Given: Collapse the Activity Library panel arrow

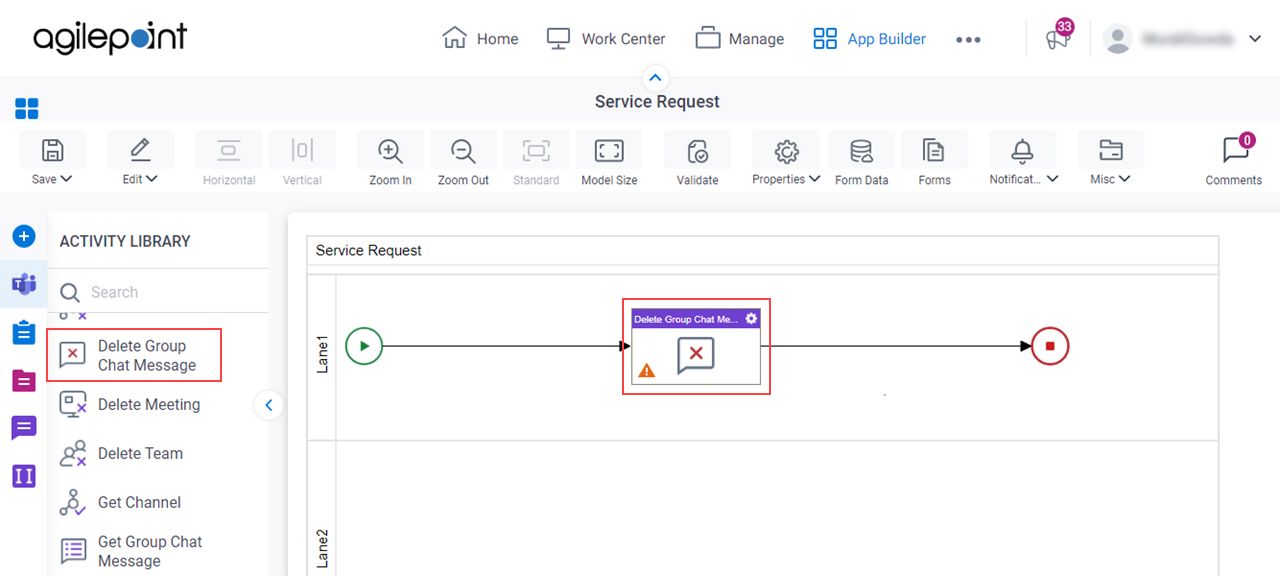Looking at the screenshot, I should pos(268,405).
